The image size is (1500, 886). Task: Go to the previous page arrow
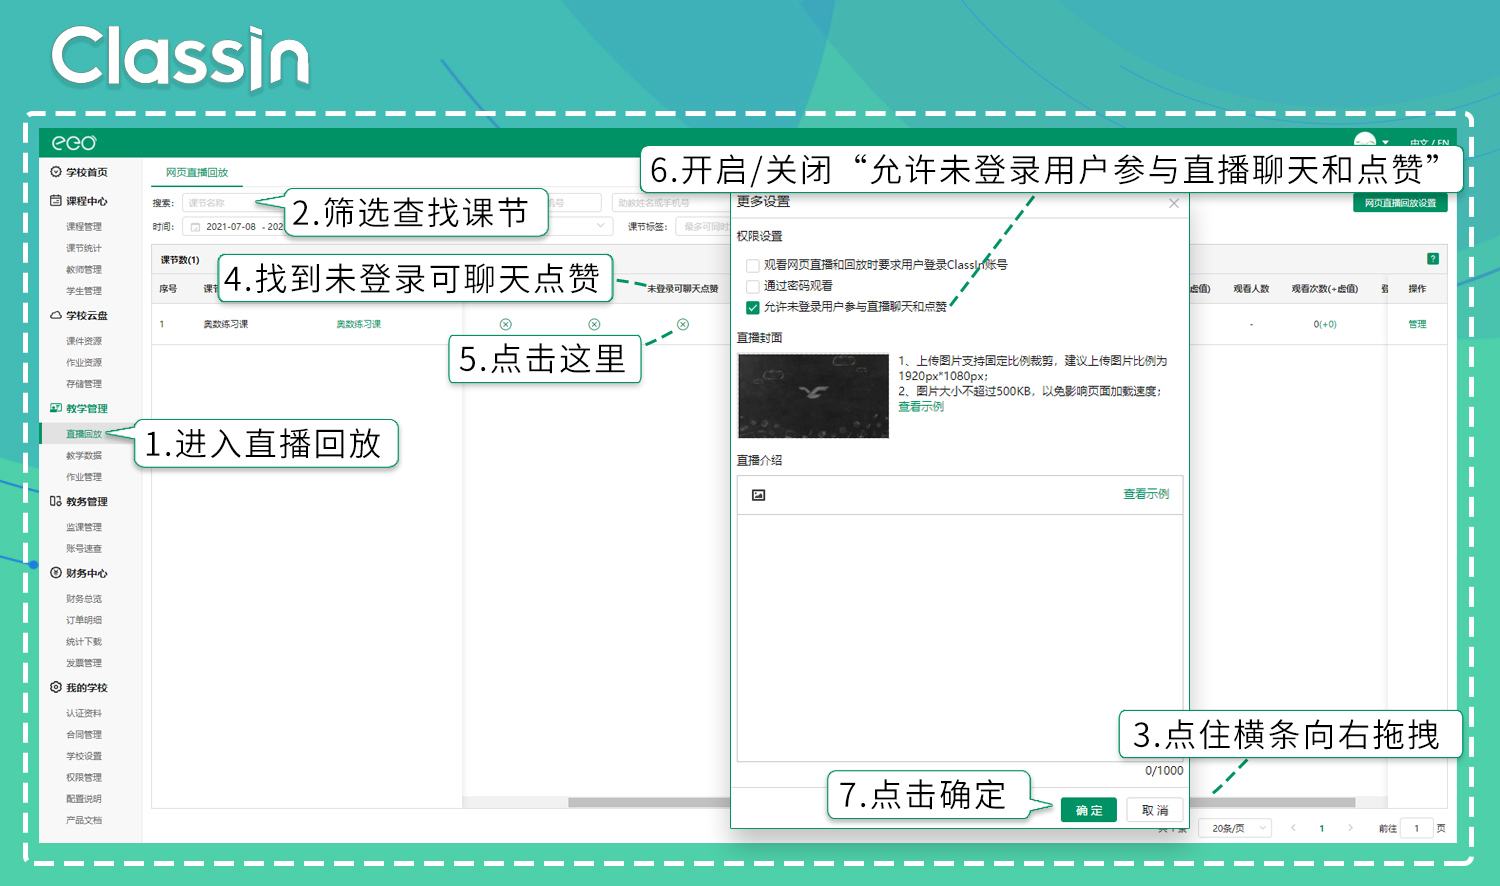click(x=1293, y=828)
